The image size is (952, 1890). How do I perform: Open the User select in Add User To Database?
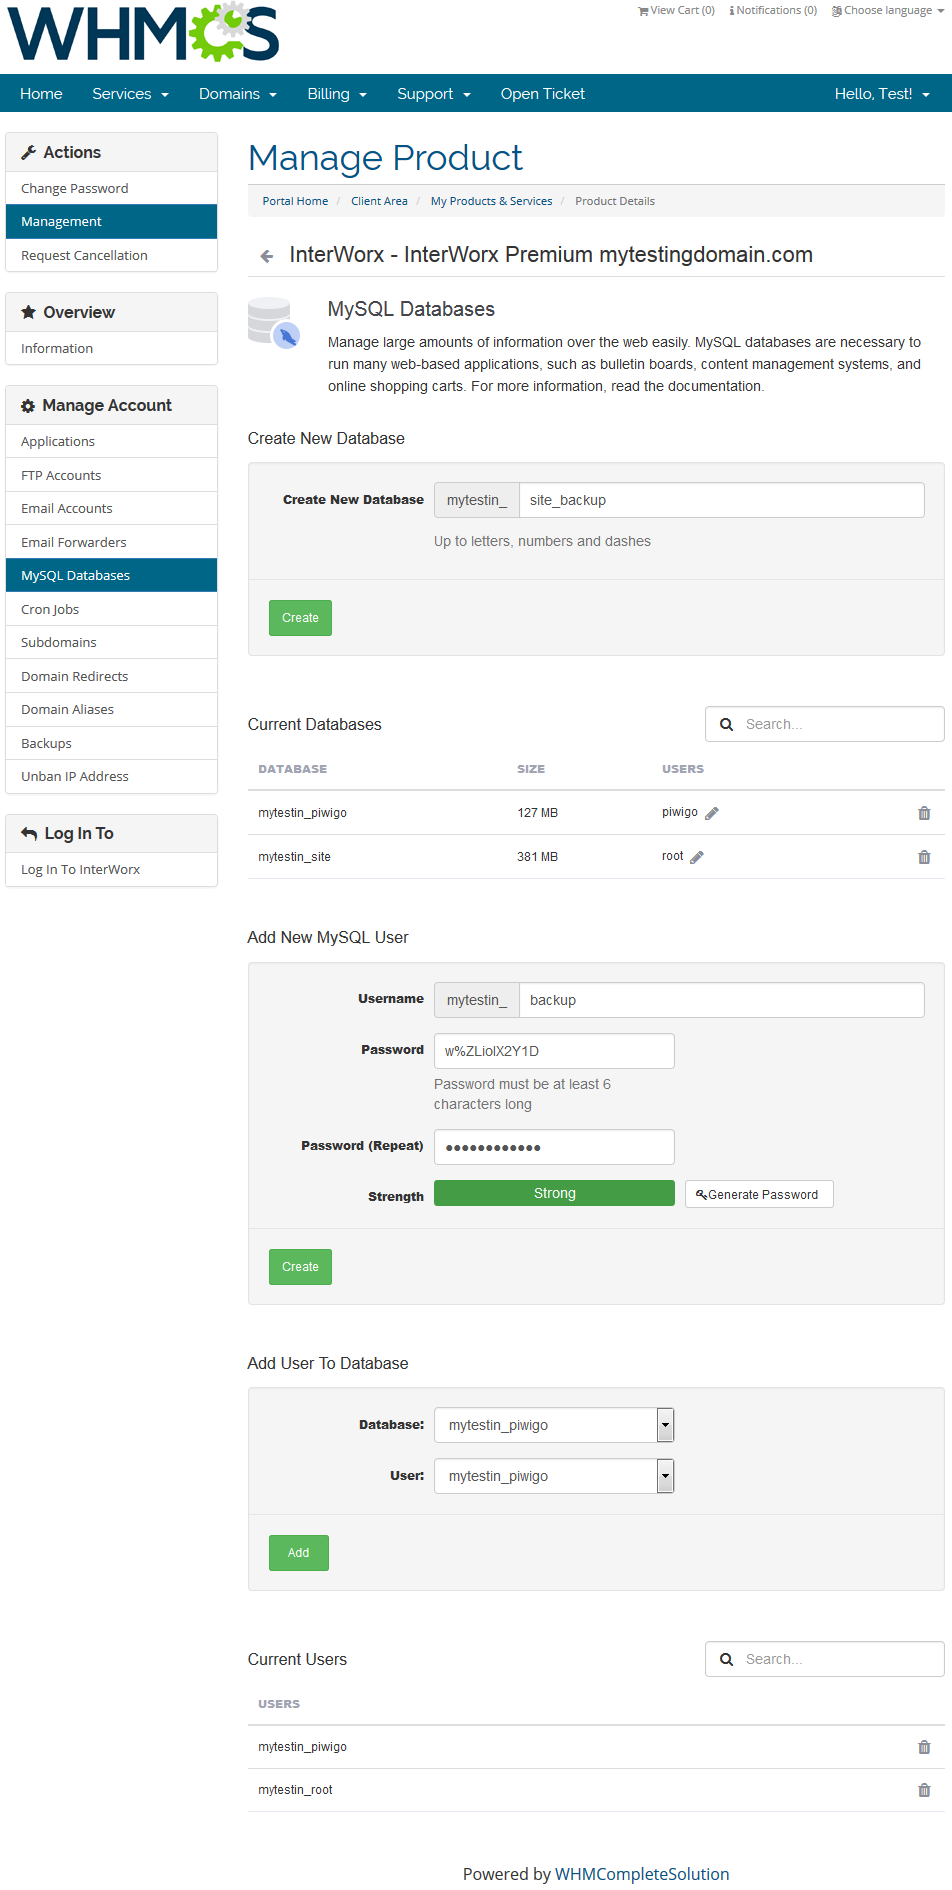[554, 1476]
